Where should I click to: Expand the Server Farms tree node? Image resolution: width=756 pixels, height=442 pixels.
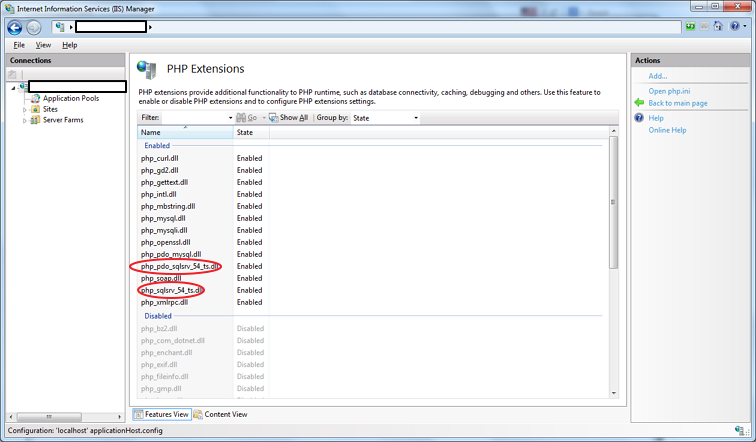[x=25, y=121]
